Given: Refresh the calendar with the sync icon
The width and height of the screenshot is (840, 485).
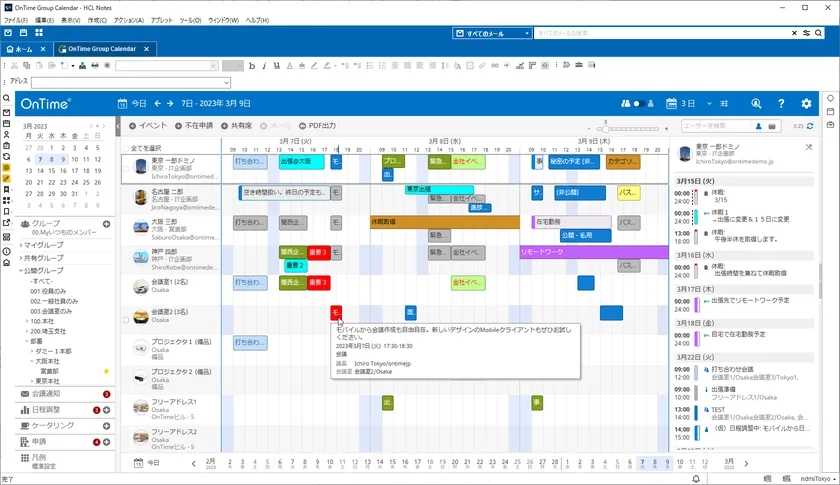Looking at the screenshot, I should click(810, 126).
